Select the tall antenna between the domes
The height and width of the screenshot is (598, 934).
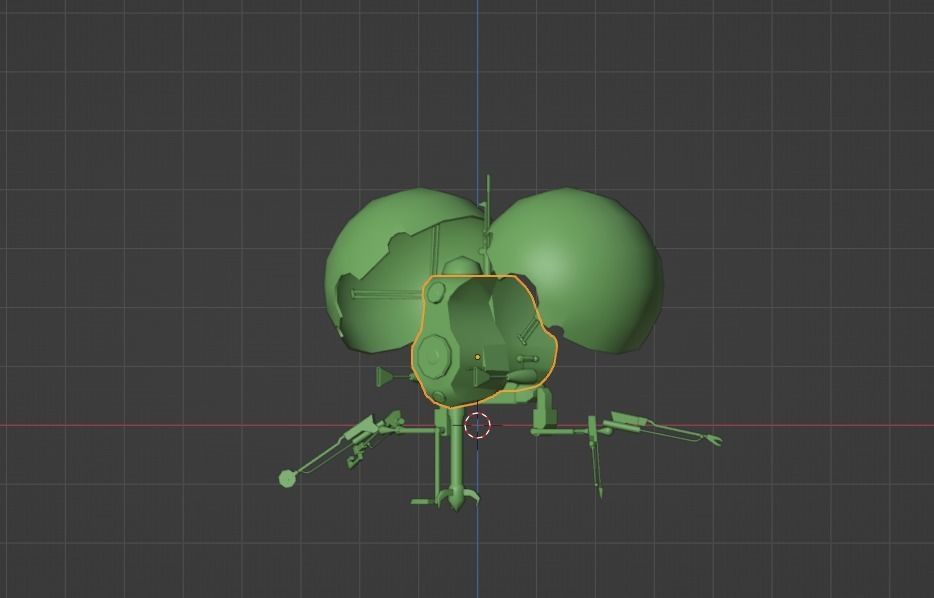[x=488, y=223]
